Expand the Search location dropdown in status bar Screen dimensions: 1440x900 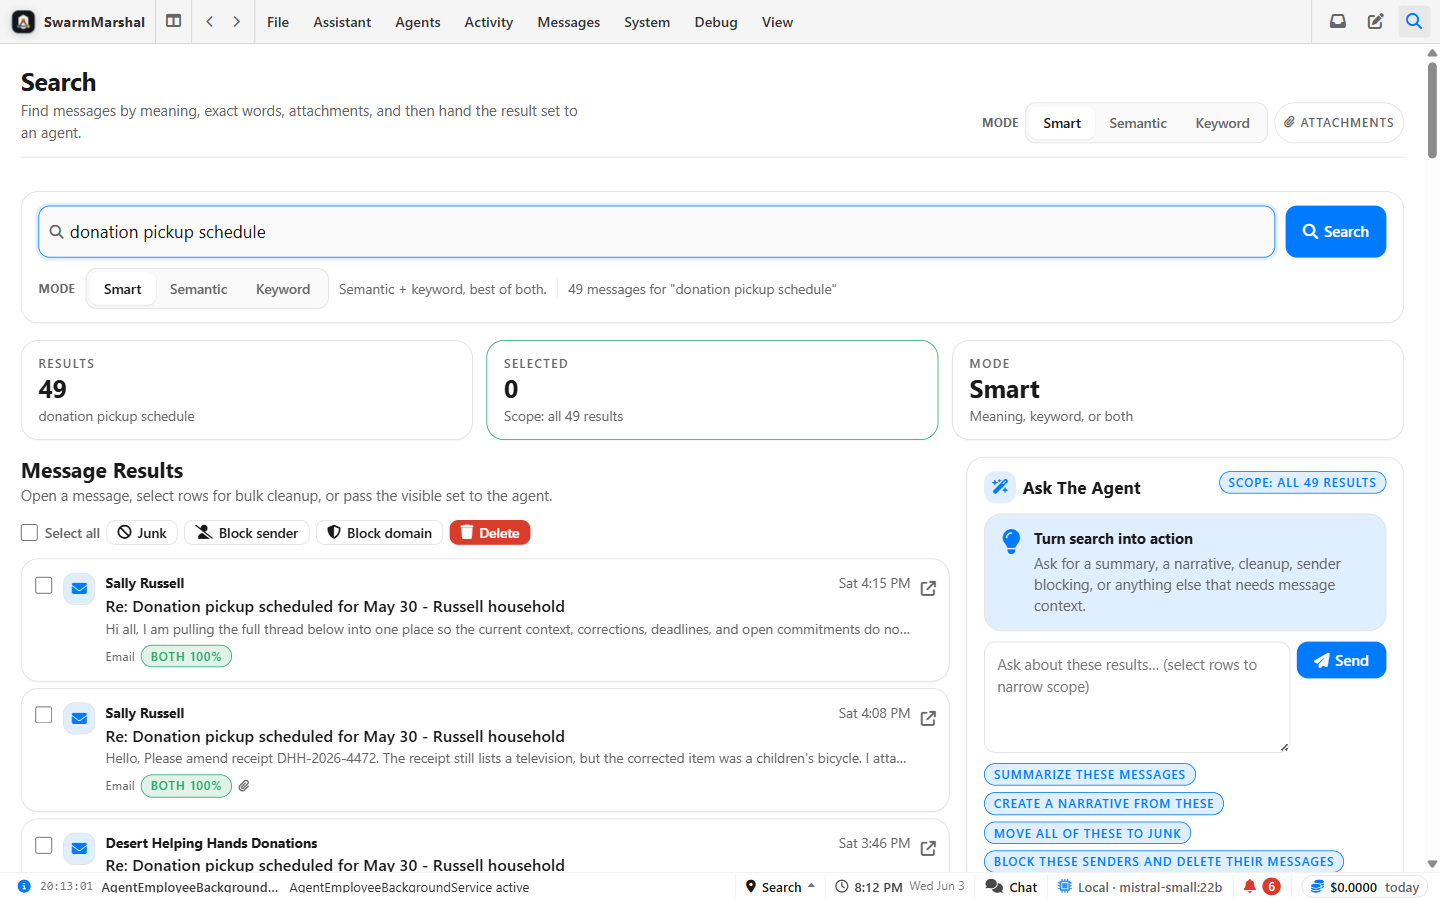pyautogui.click(x=781, y=886)
